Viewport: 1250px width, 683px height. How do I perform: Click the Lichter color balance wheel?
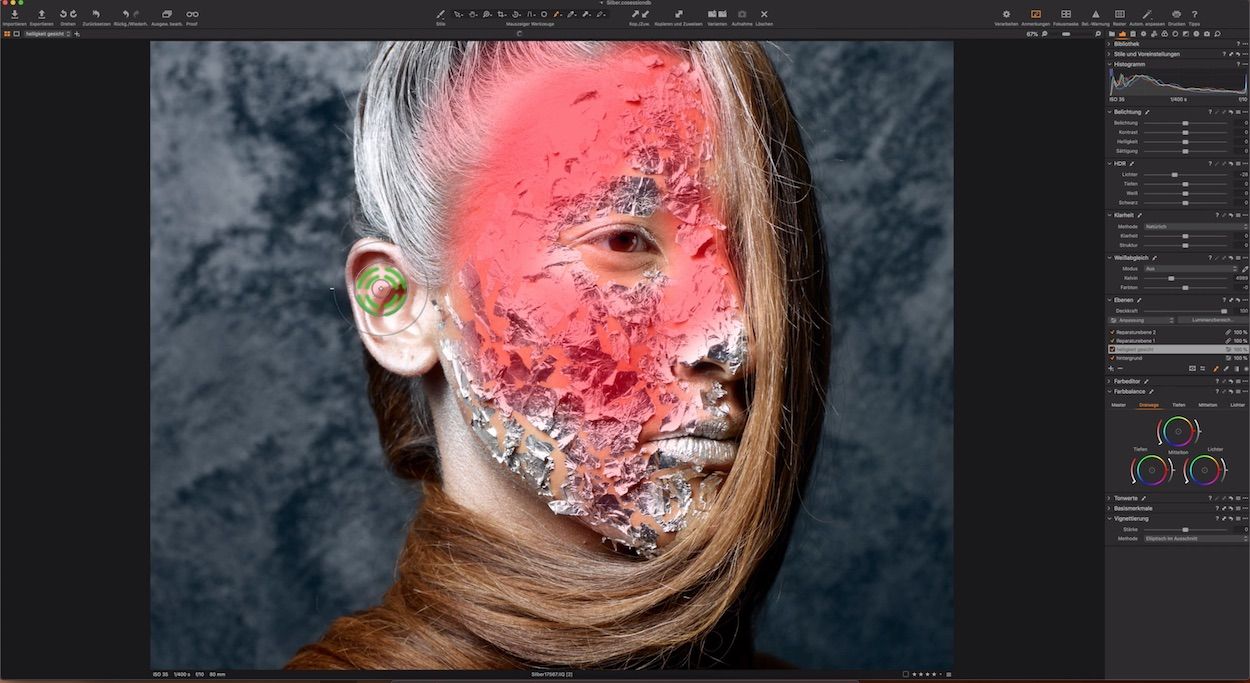click(1204, 470)
